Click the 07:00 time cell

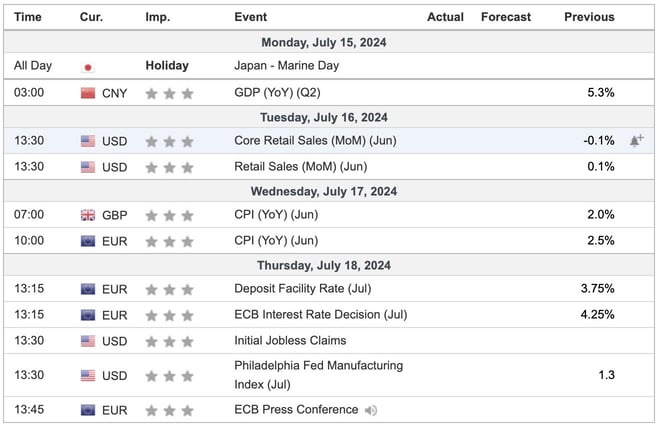click(x=29, y=215)
